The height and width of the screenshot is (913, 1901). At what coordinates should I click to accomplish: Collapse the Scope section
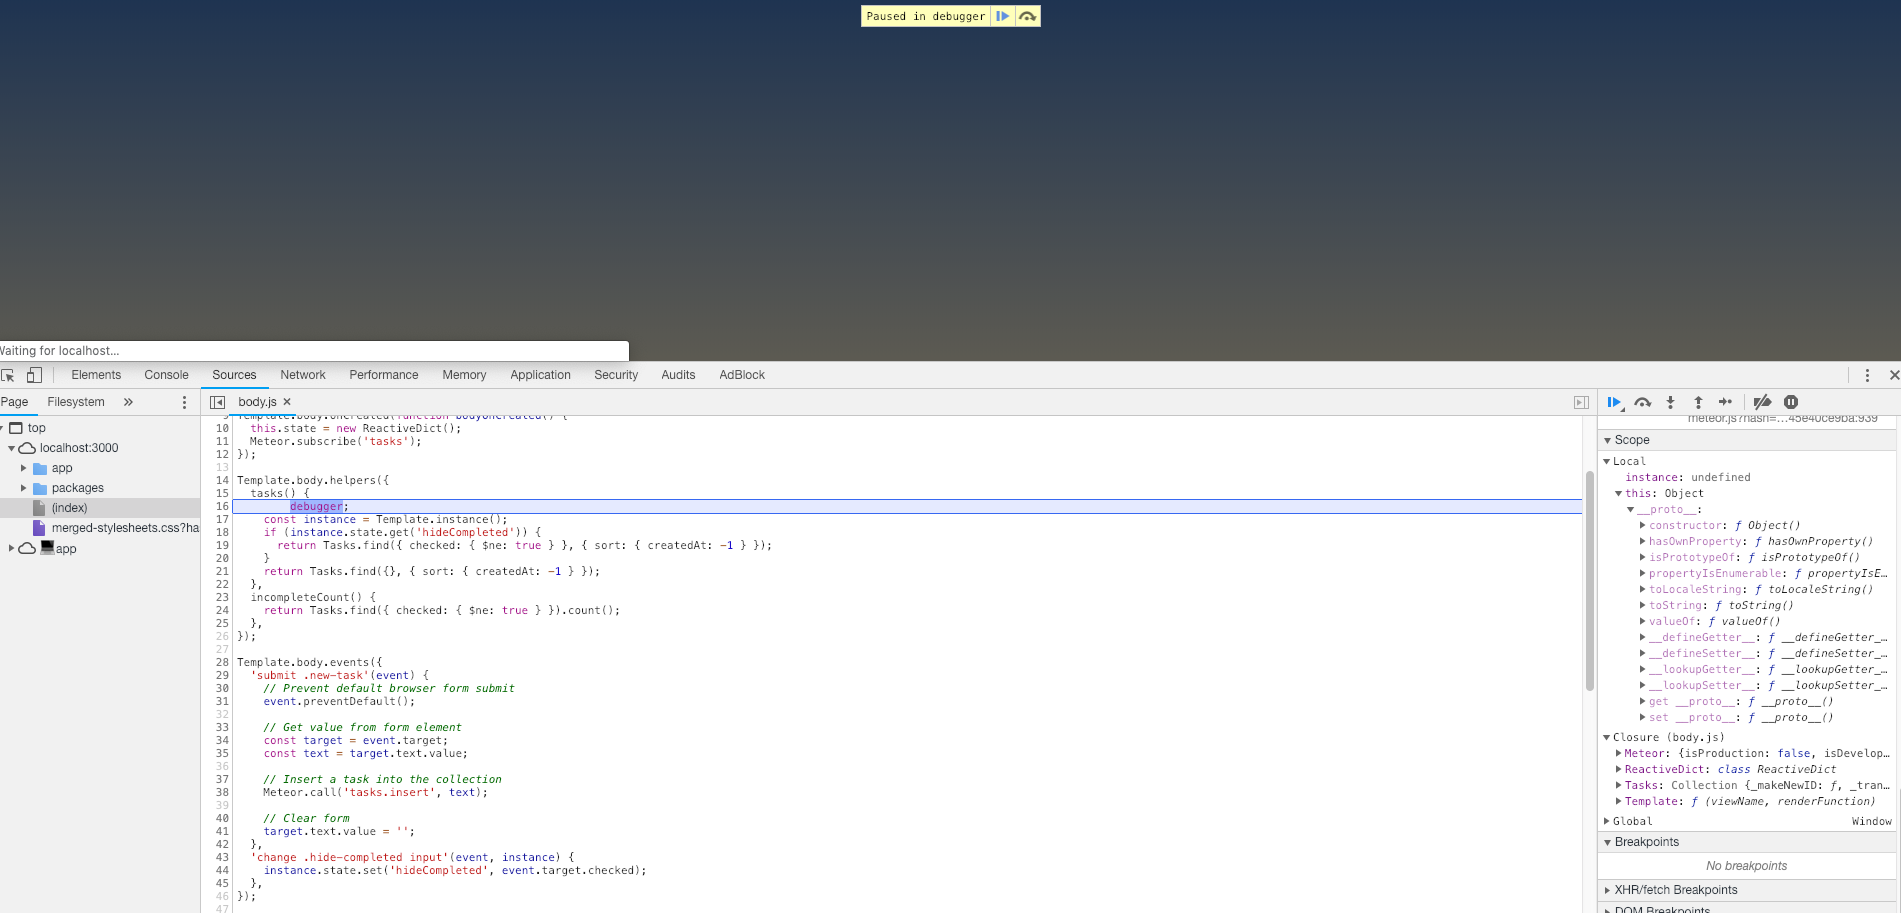click(1608, 440)
